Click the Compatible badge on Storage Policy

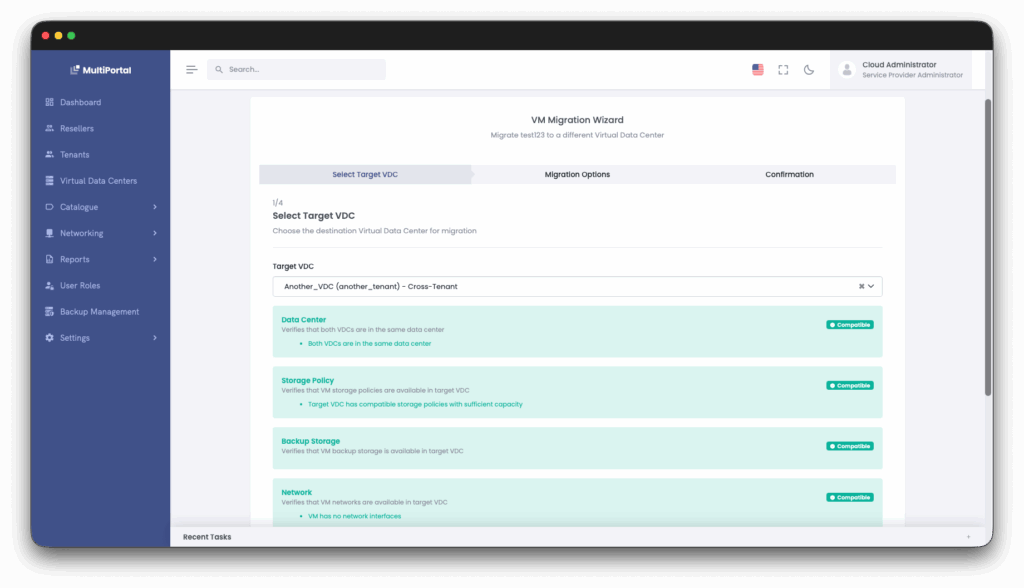[x=849, y=385]
